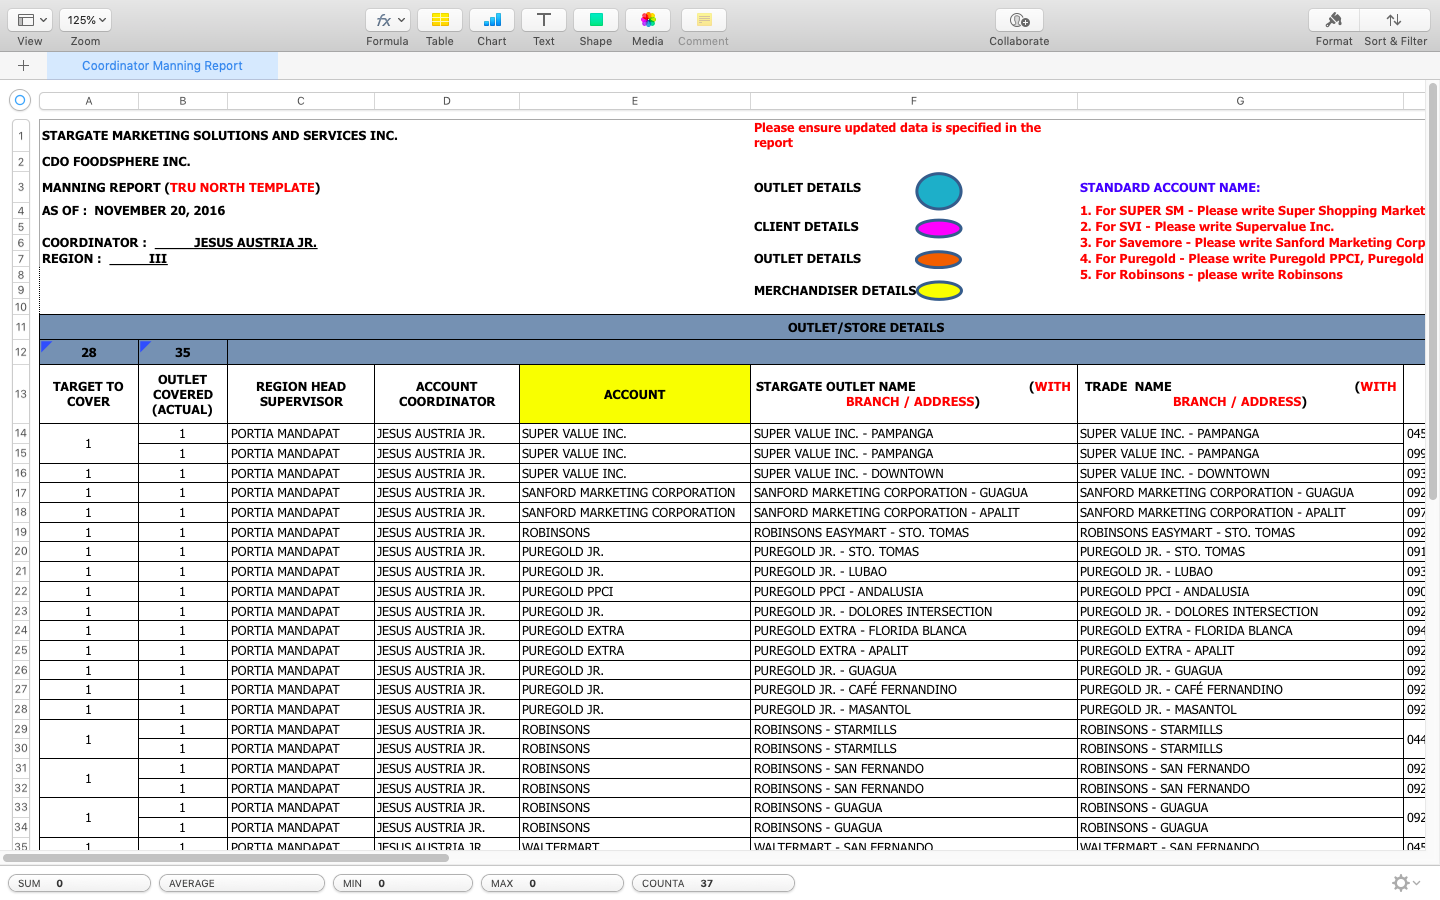This screenshot has height=900, width=1440.
Task: Insert a Shape
Action: click(x=596, y=20)
